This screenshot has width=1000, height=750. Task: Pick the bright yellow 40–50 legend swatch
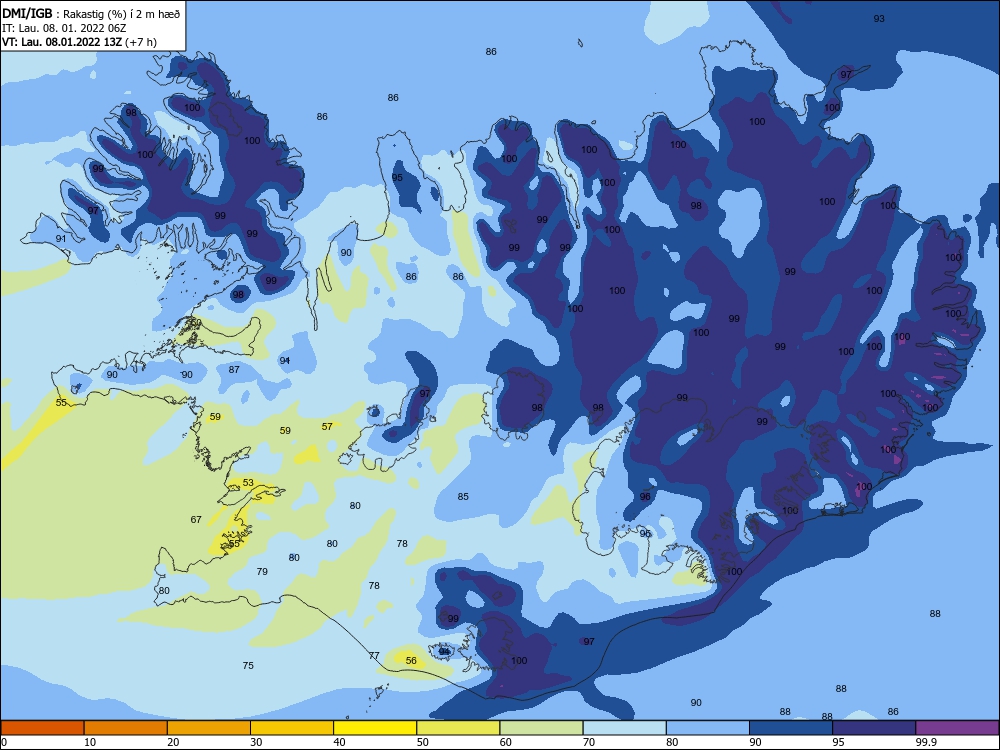click(x=375, y=728)
